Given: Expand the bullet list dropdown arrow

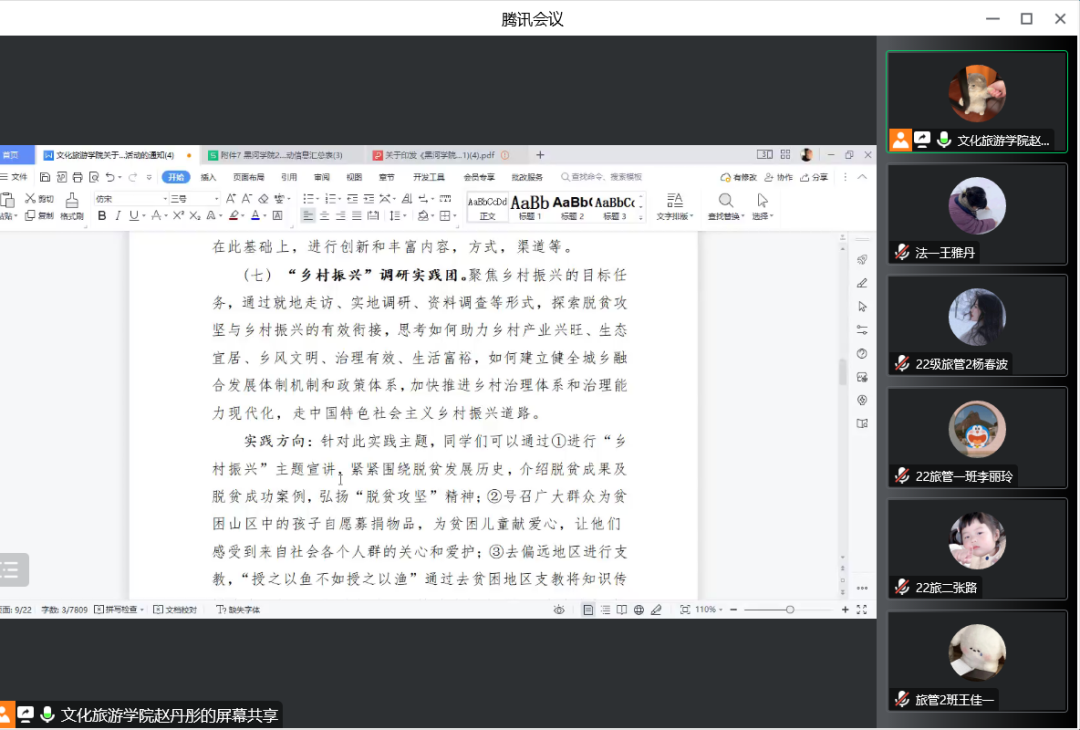Looking at the screenshot, I should pos(317,198).
